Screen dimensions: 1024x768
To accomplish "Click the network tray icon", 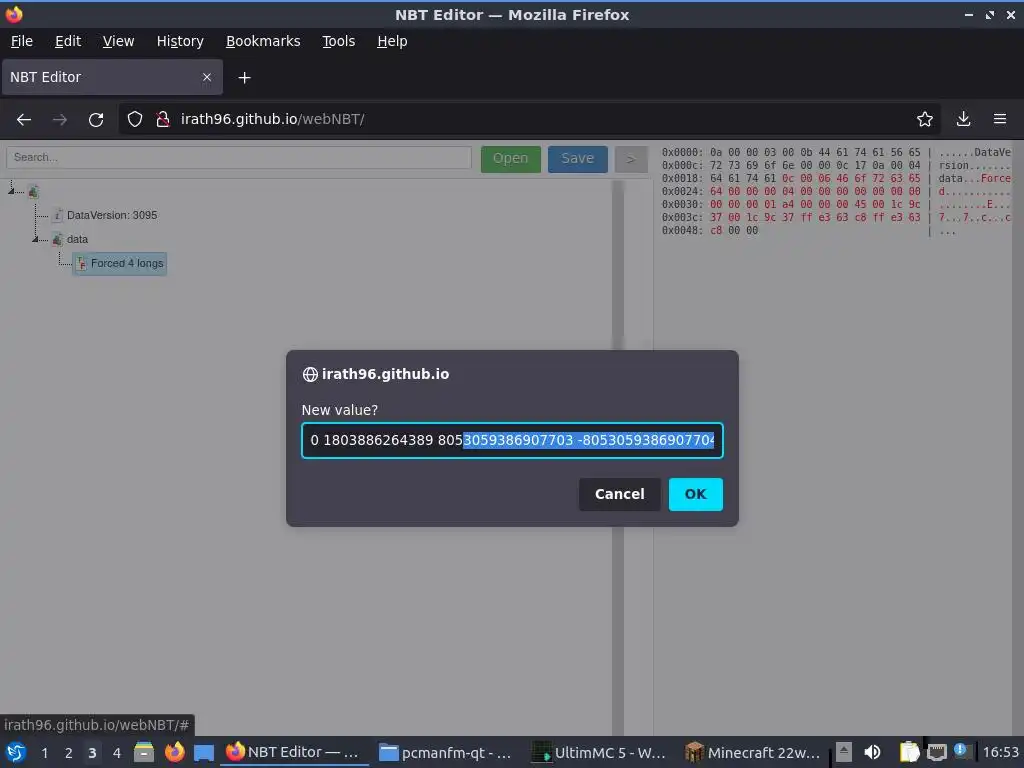I will tap(936, 752).
